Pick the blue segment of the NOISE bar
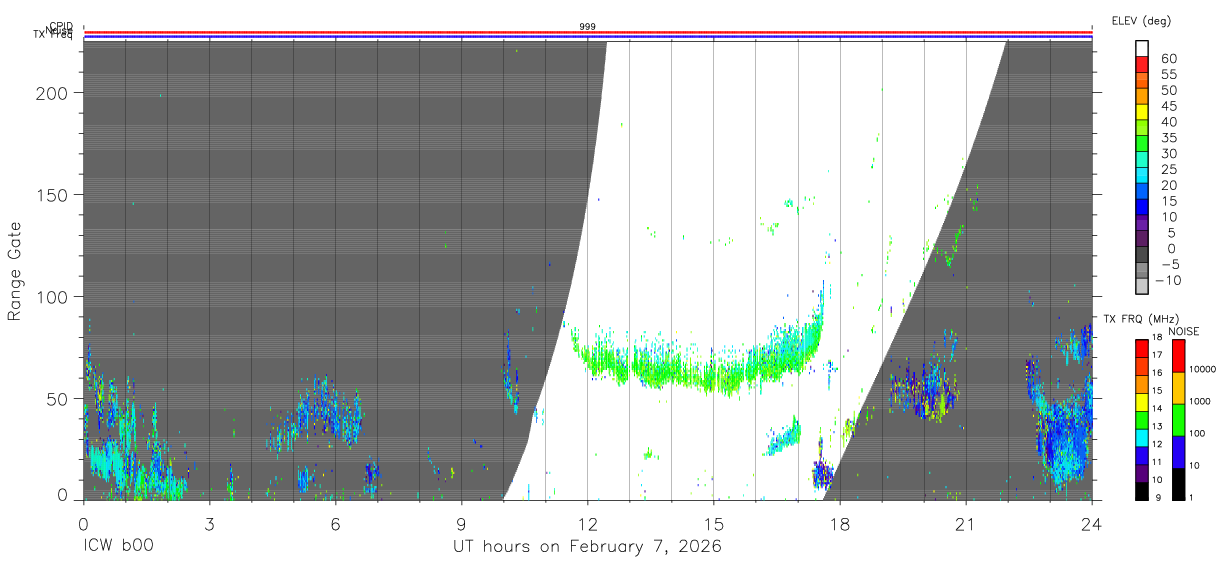The width and height of the screenshot is (1228, 567). 1178,452
